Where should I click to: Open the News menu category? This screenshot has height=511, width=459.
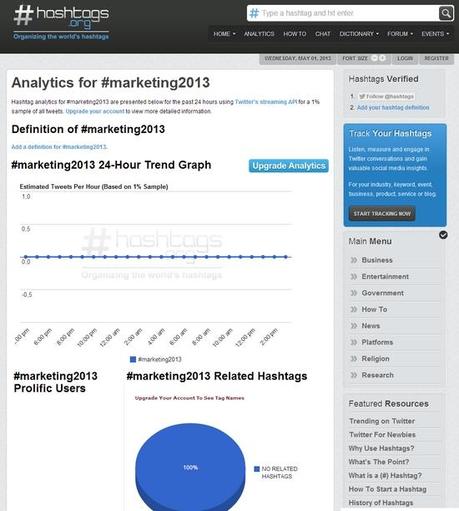[371, 326]
